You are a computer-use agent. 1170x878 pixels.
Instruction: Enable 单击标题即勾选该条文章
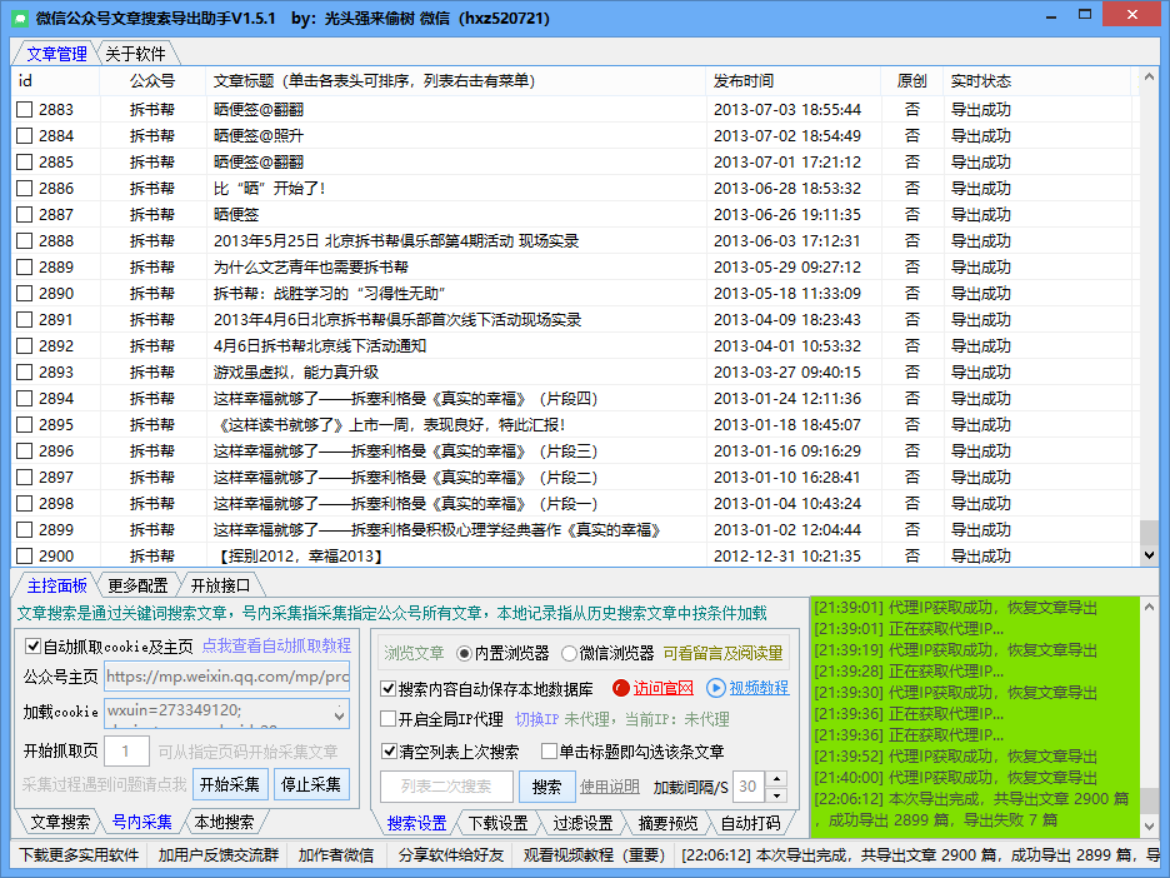[549, 751]
